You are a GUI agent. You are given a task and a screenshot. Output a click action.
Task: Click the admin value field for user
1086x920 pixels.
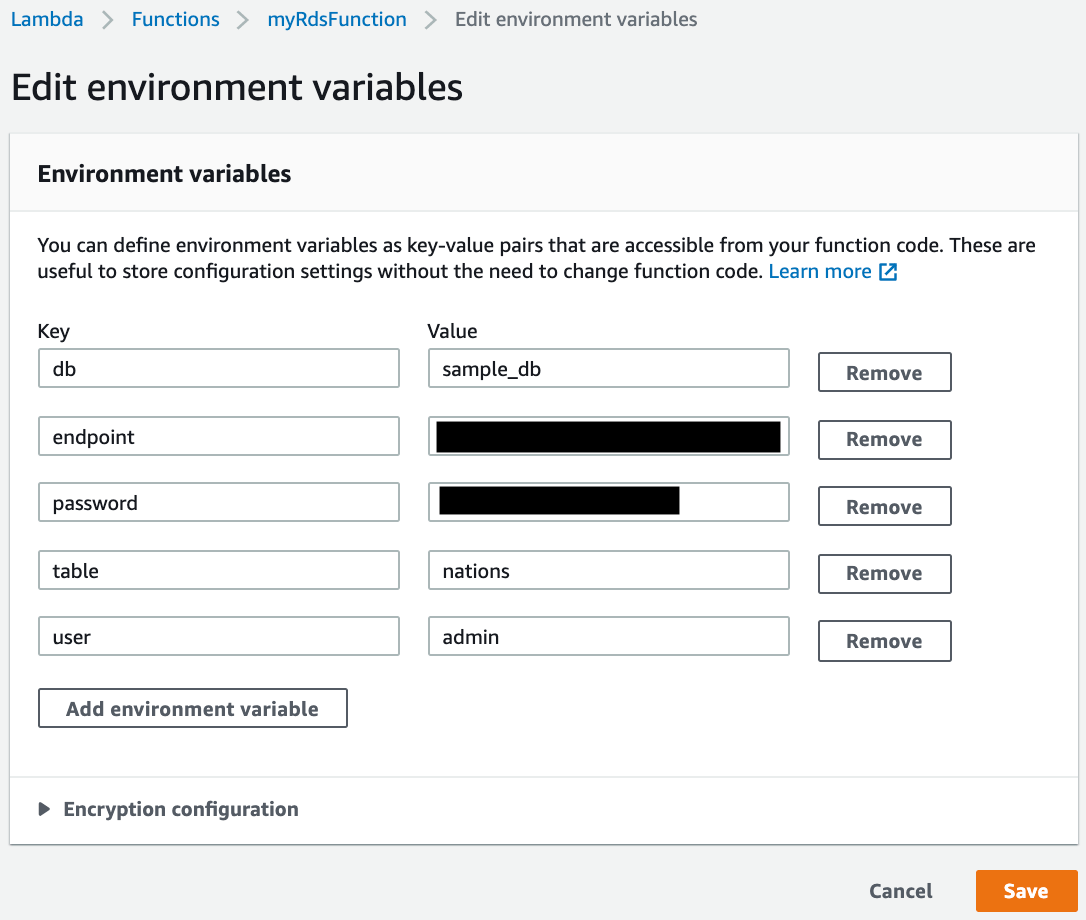tap(608, 636)
